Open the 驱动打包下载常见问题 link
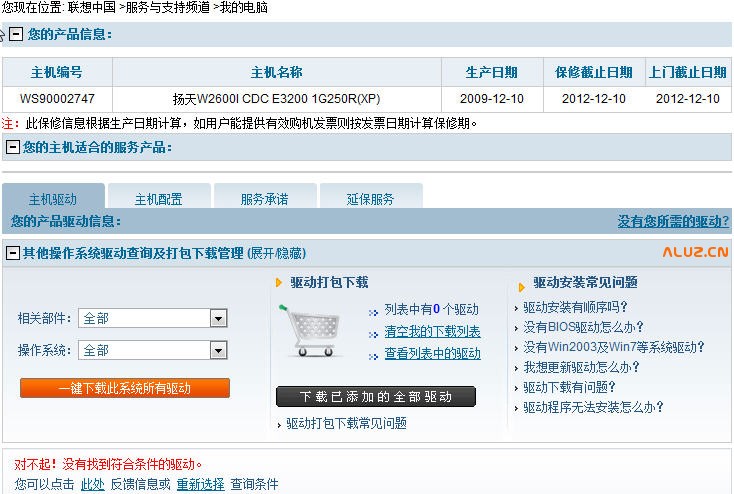The height and width of the screenshot is (494, 734). tap(346, 423)
